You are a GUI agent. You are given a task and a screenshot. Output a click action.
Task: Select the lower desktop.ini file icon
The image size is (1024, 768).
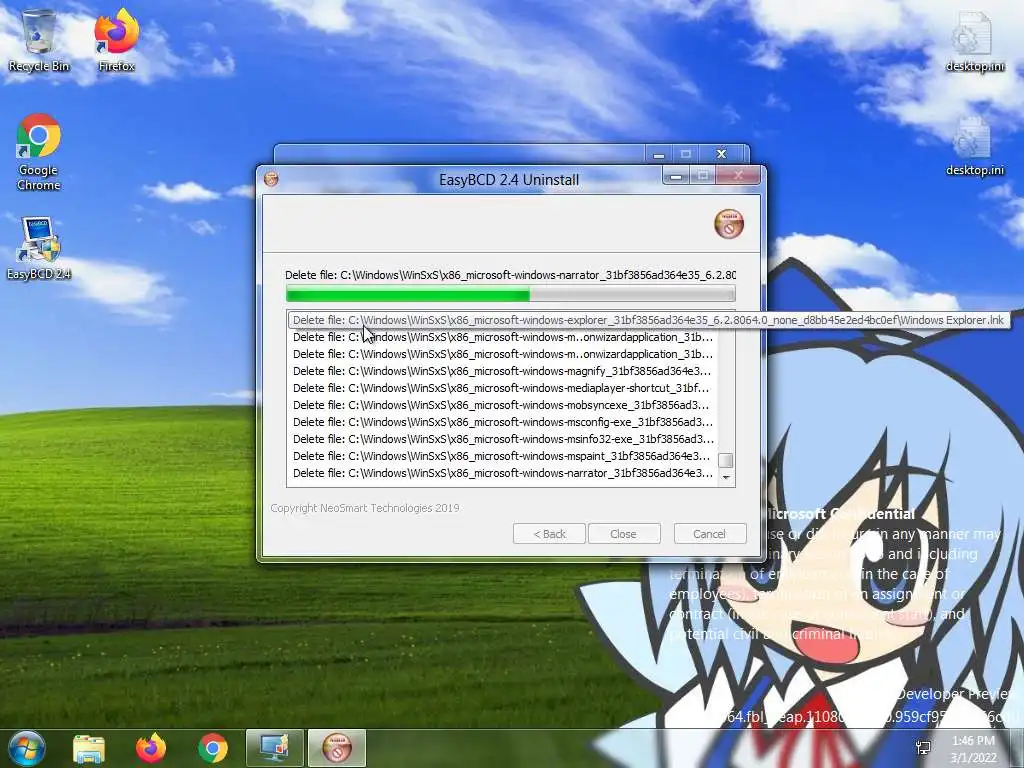(974, 146)
